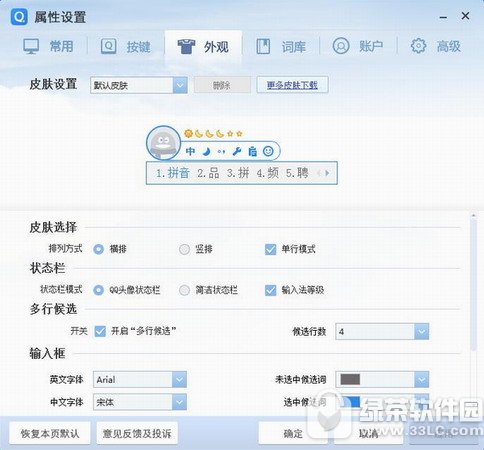This screenshot has height=450, width=484.
Task: Open the 更多皮肤下载 link
Action: pyautogui.click(x=292, y=85)
